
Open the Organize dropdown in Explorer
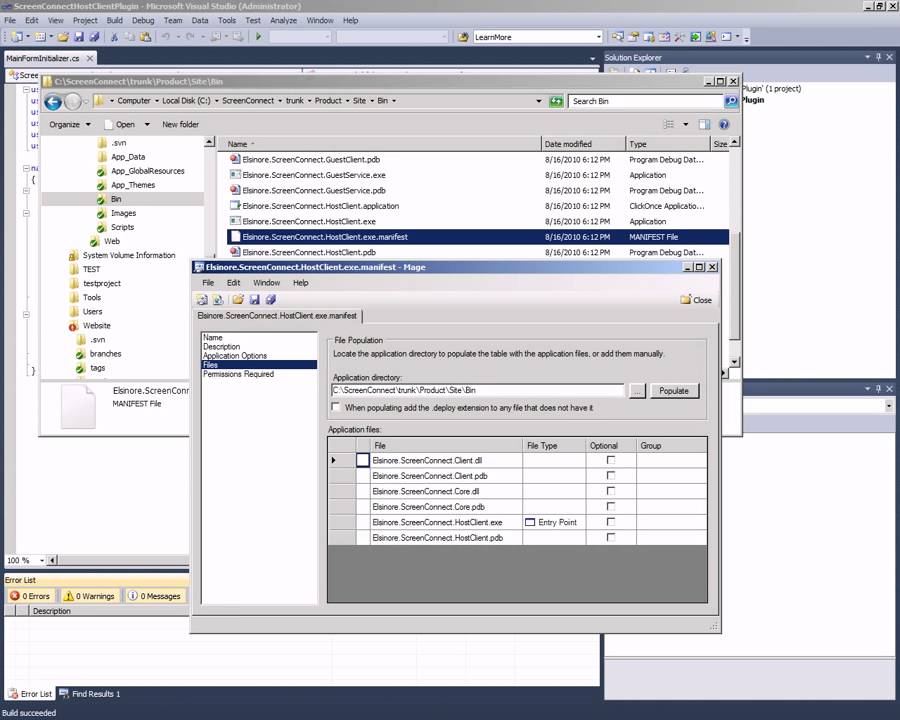69,125
